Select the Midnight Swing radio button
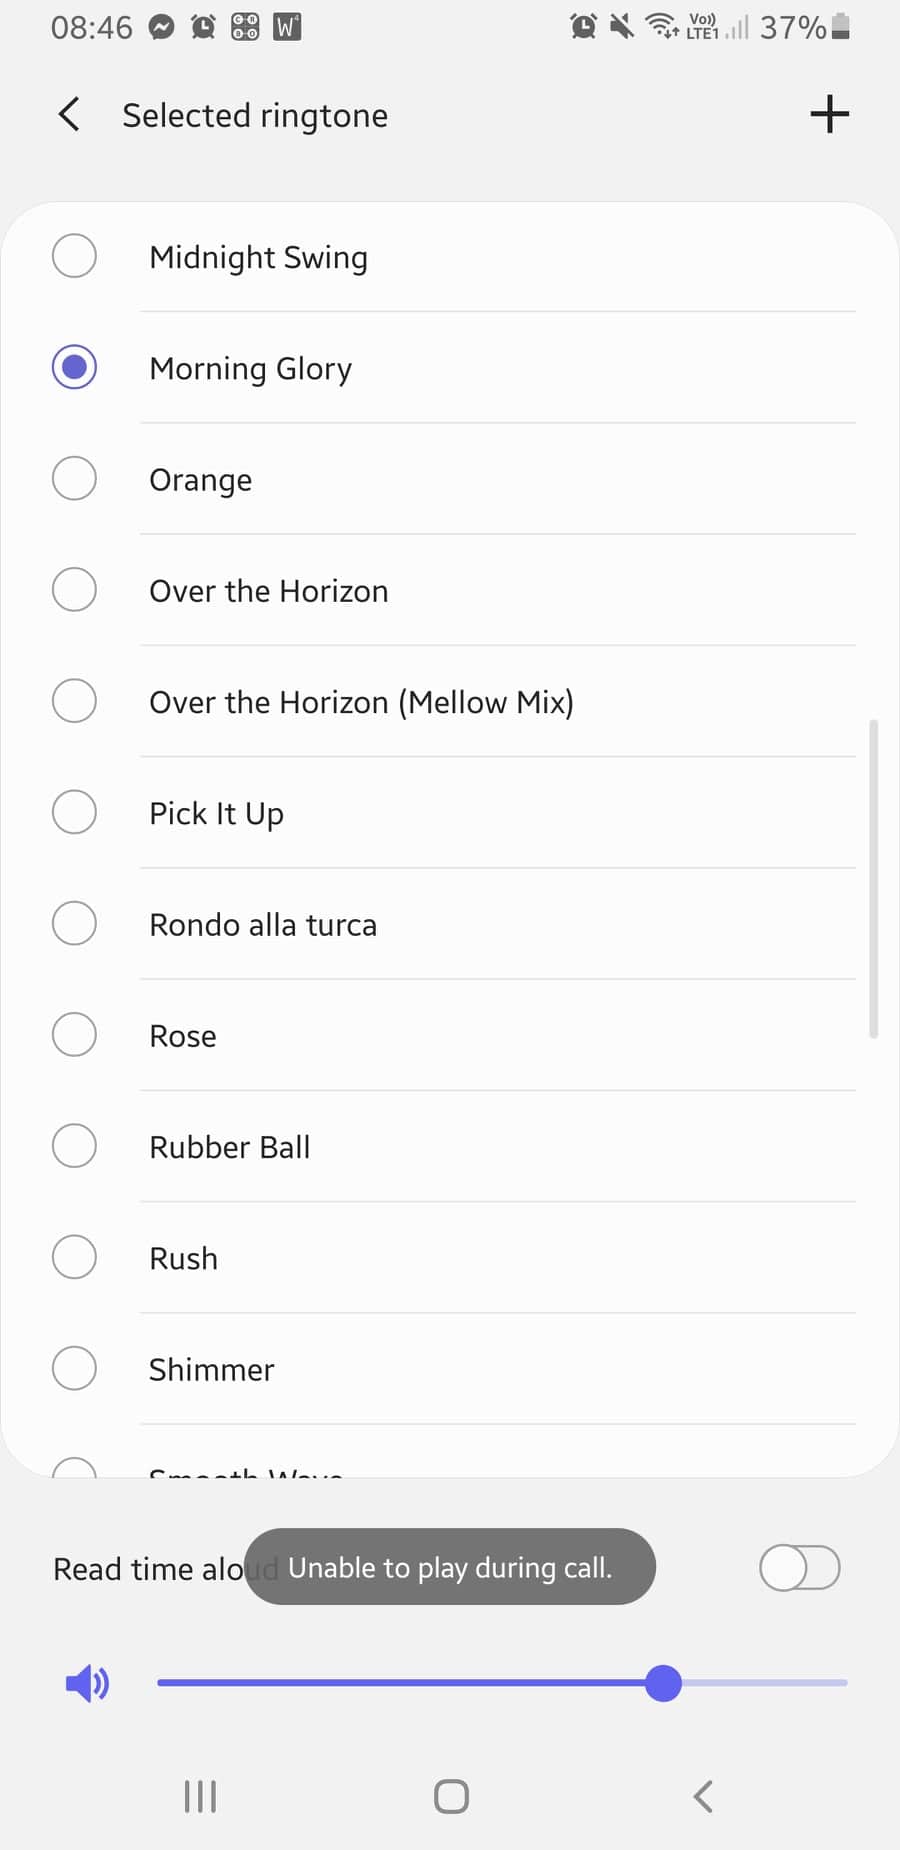The height and width of the screenshot is (1850, 900). click(74, 256)
